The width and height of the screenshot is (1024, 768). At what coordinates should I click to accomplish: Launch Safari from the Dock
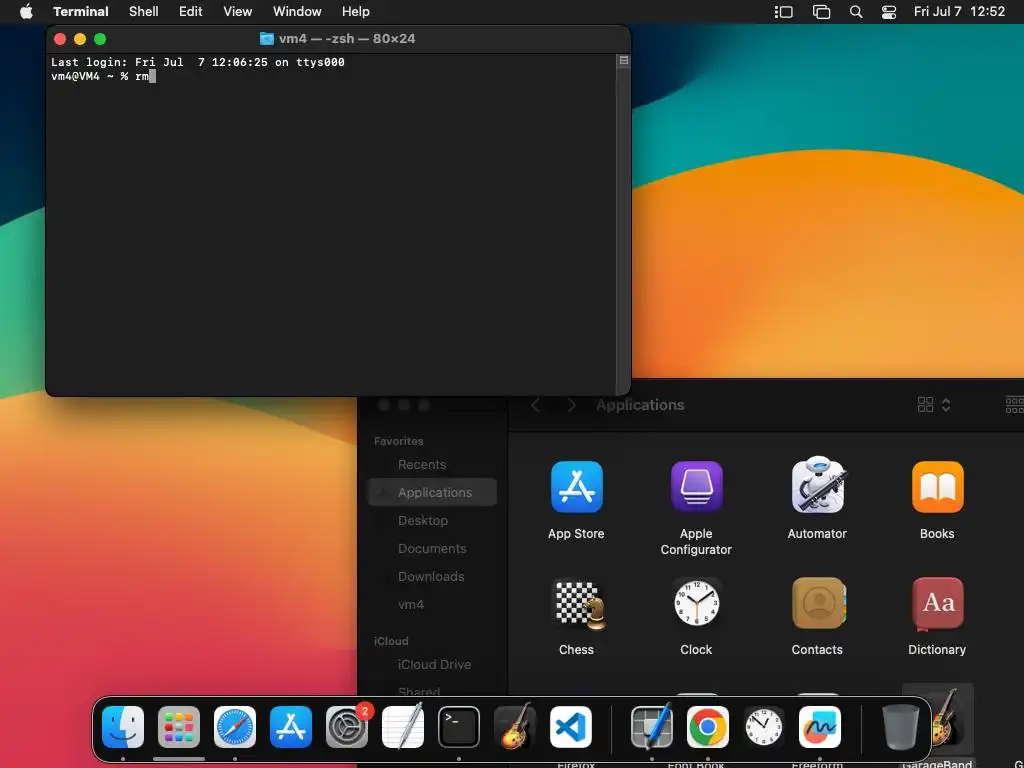[x=235, y=727]
